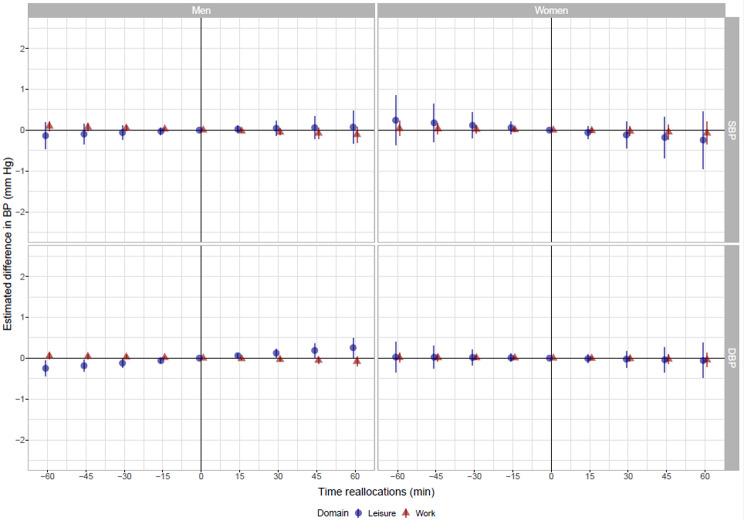Click Leisure point at 60 in Men DBP
The image size is (744, 521).
353,348
